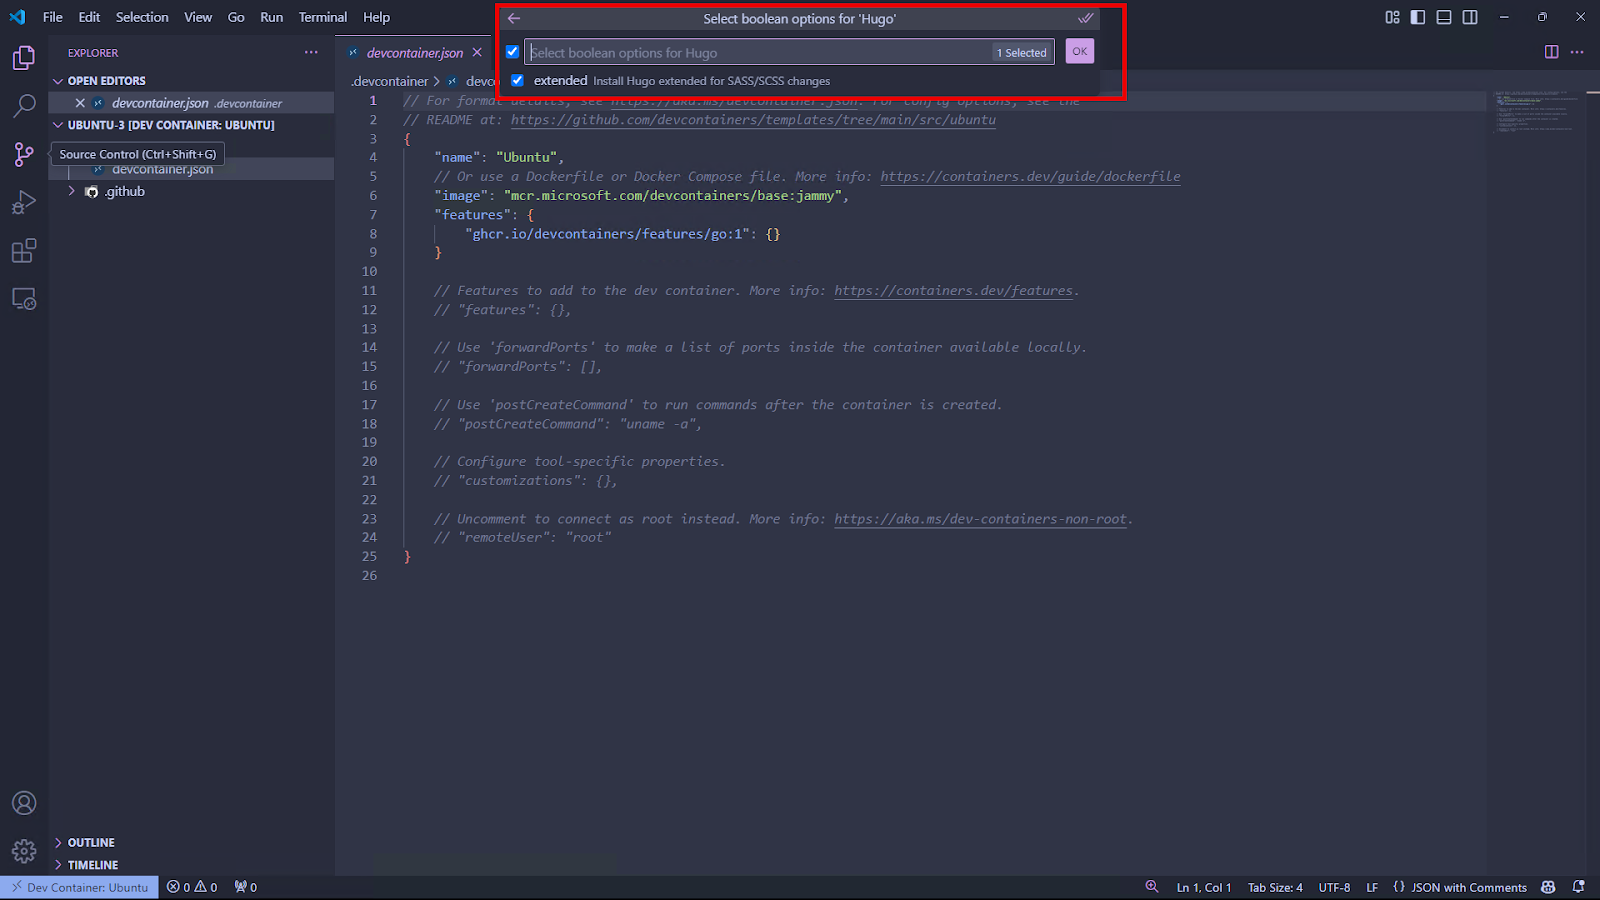1600x900 pixels.
Task: Click the .devcontainer breadcrumb
Action: point(390,81)
